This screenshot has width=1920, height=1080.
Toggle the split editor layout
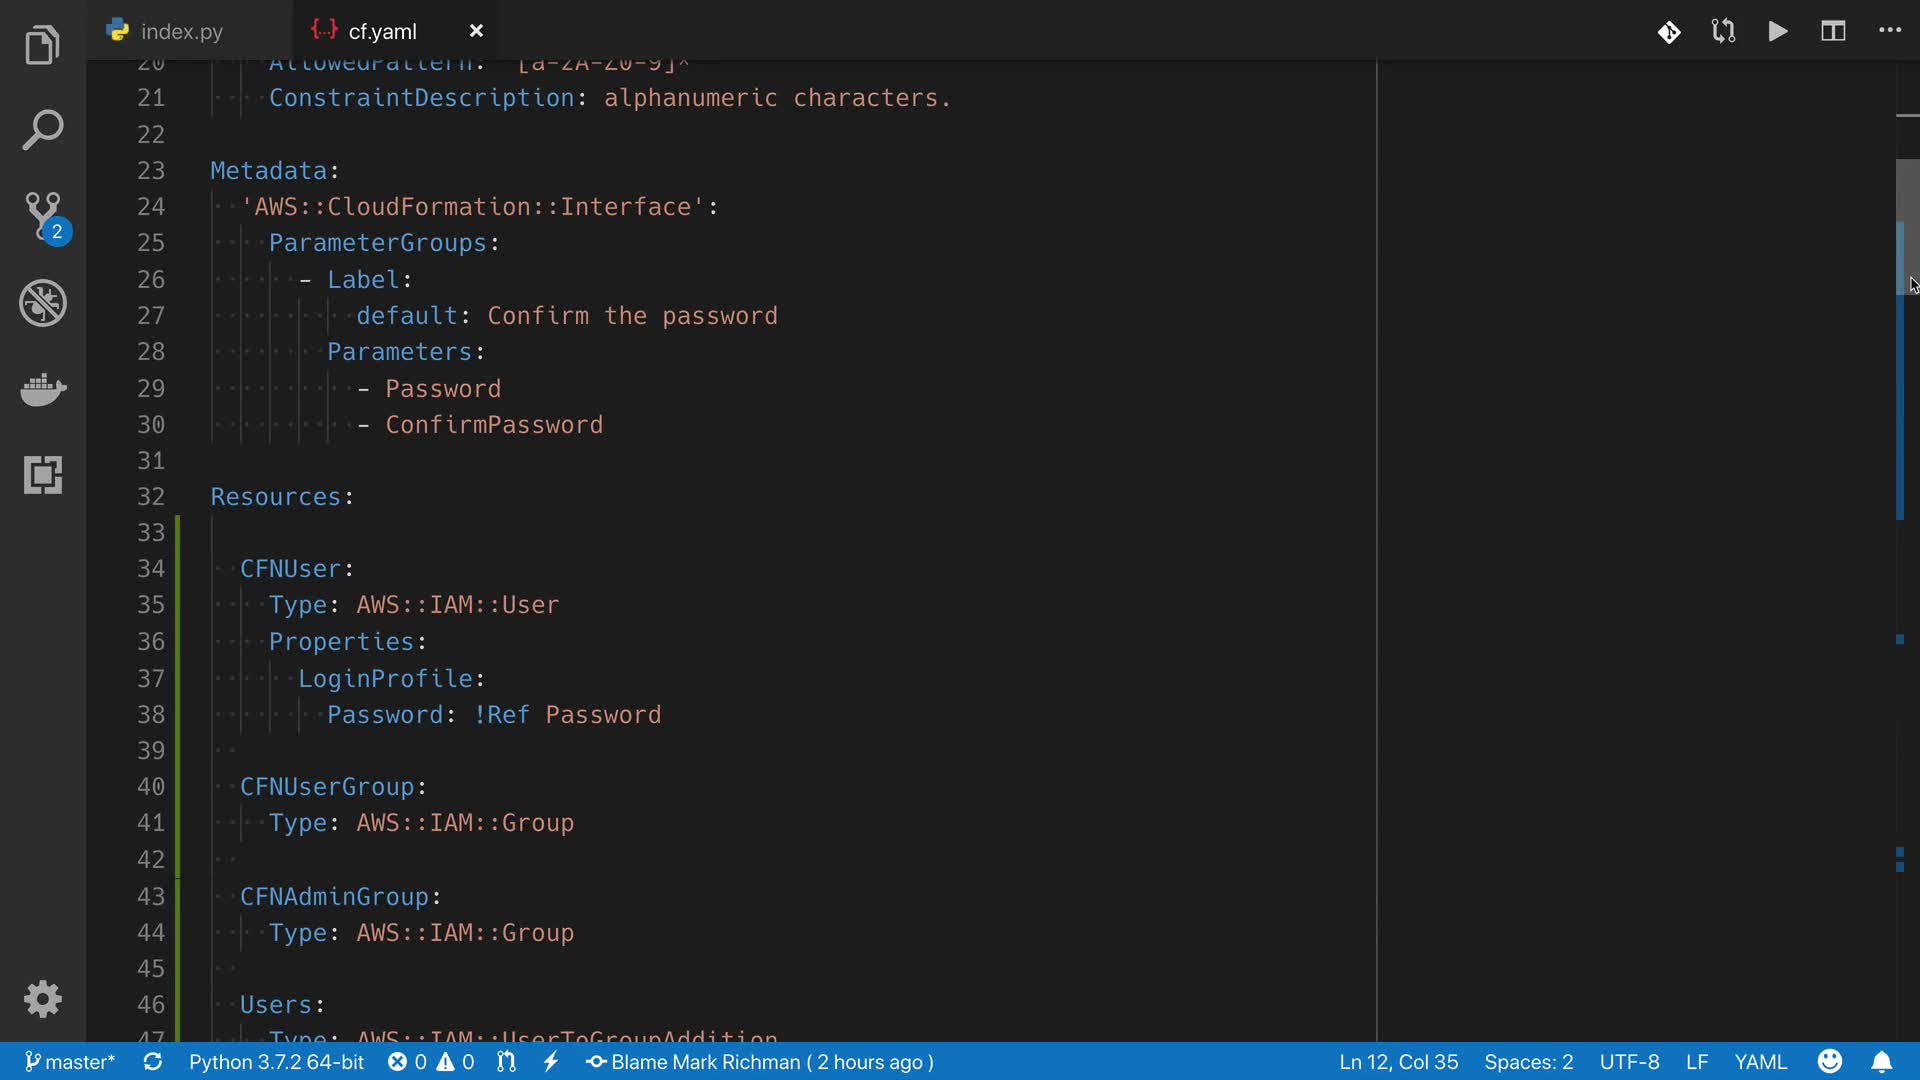1833,31
